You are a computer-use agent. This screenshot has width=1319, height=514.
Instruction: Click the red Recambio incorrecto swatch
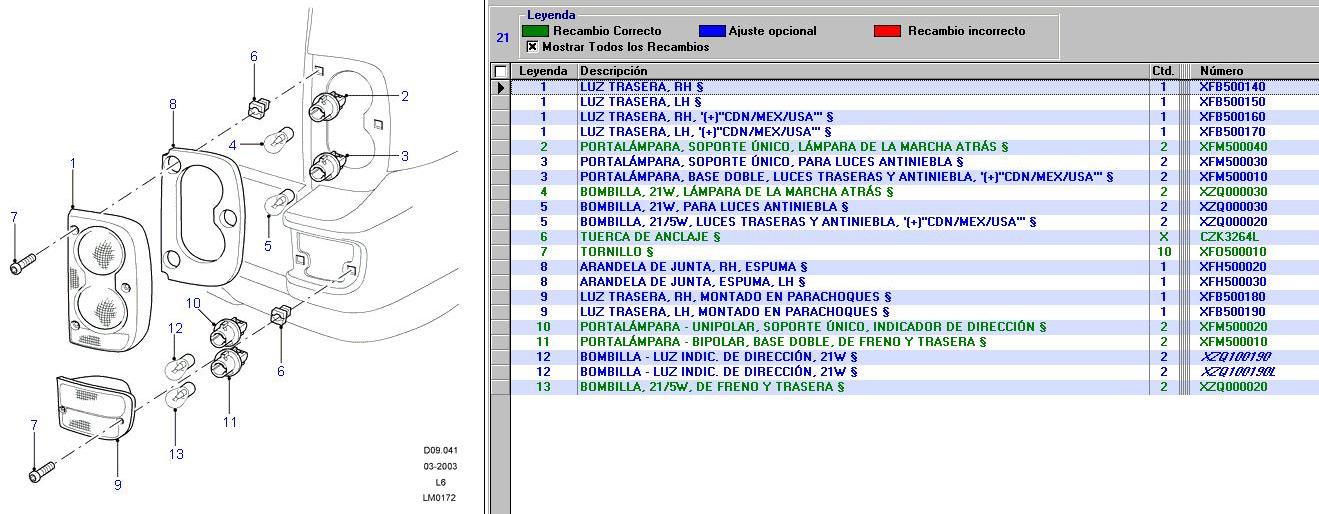(887, 31)
